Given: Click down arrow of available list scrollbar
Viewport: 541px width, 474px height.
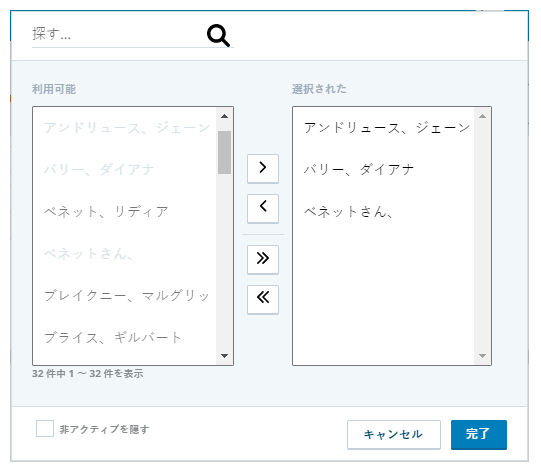Looking at the screenshot, I should tap(224, 356).
